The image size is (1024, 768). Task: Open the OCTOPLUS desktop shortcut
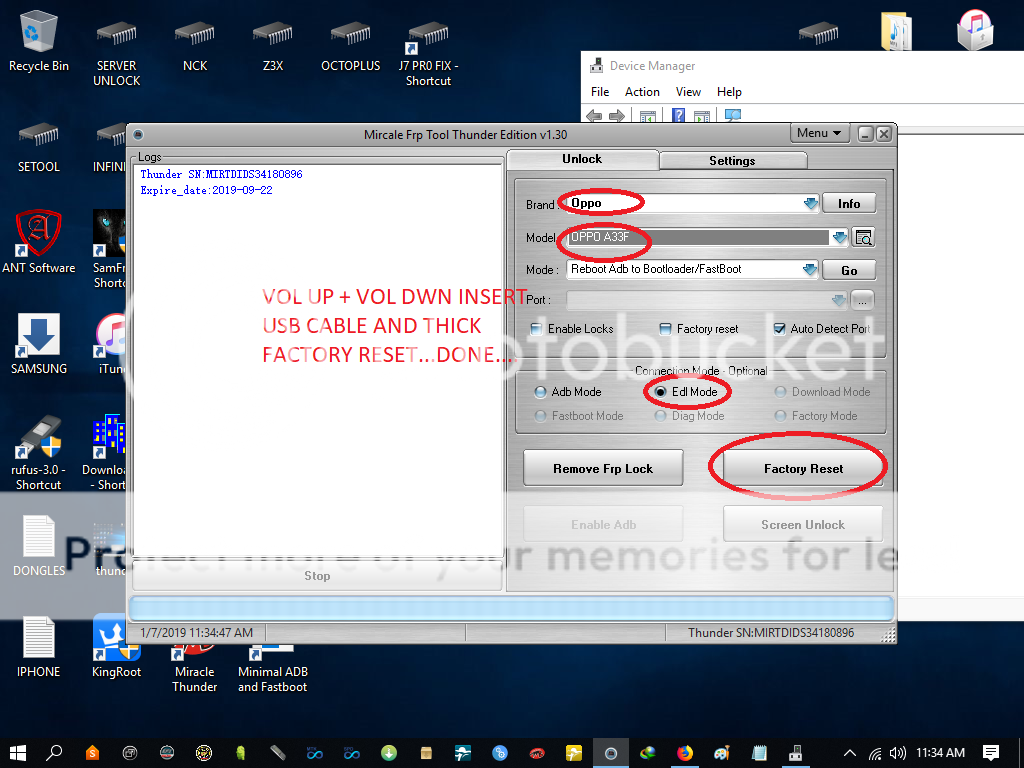pos(350,40)
